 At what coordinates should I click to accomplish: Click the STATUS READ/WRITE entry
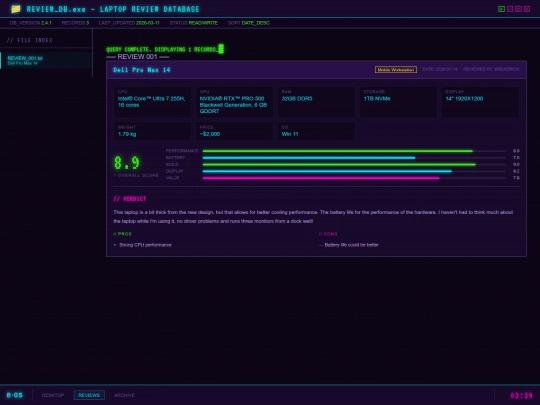coord(194,23)
